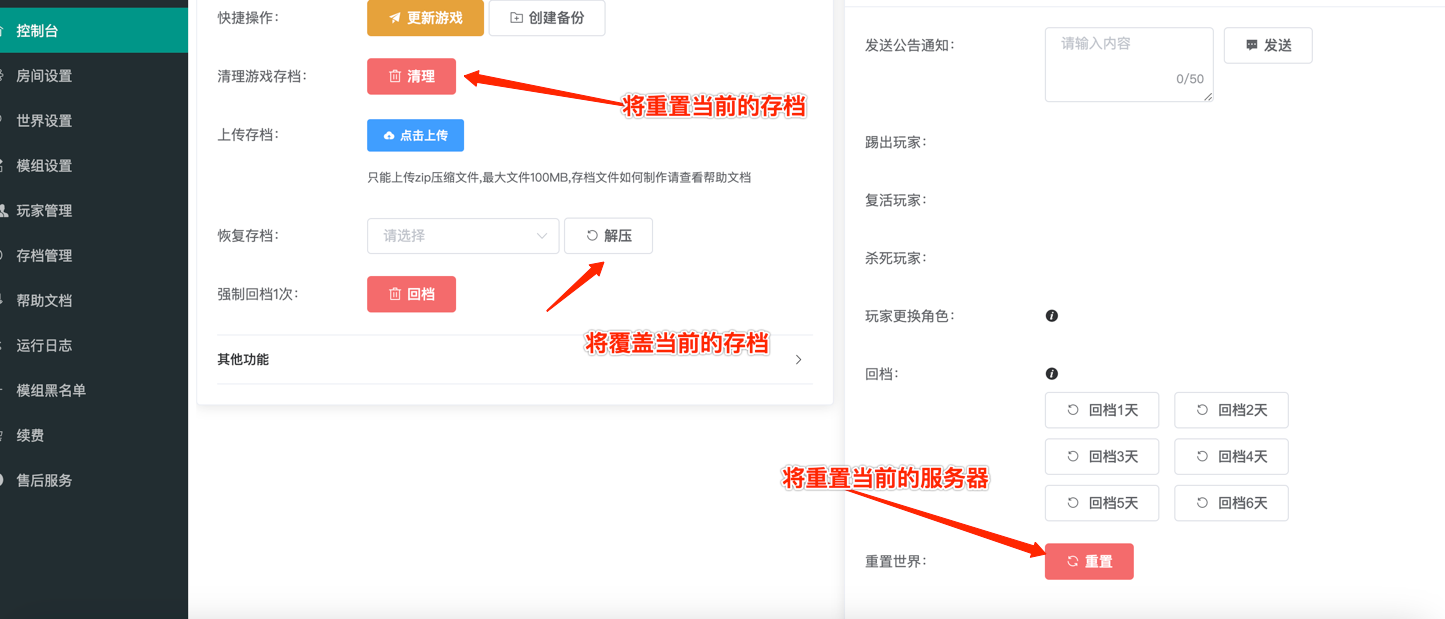Viewport: 1445px width, 619px height.
Task: Click the info icon beside 玩家更换角色
Action: coord(1051,316)
